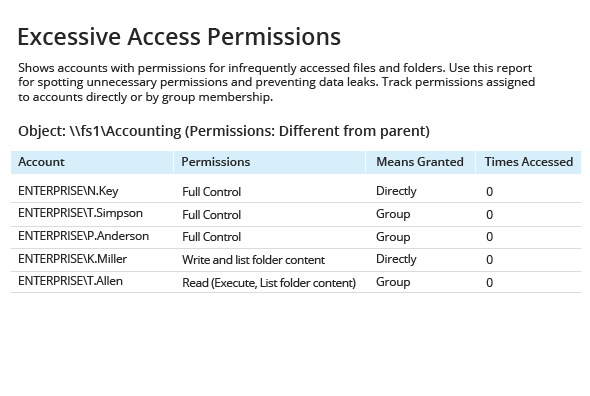
Task: Click the Permissions column header
Action: pos(216,162)
